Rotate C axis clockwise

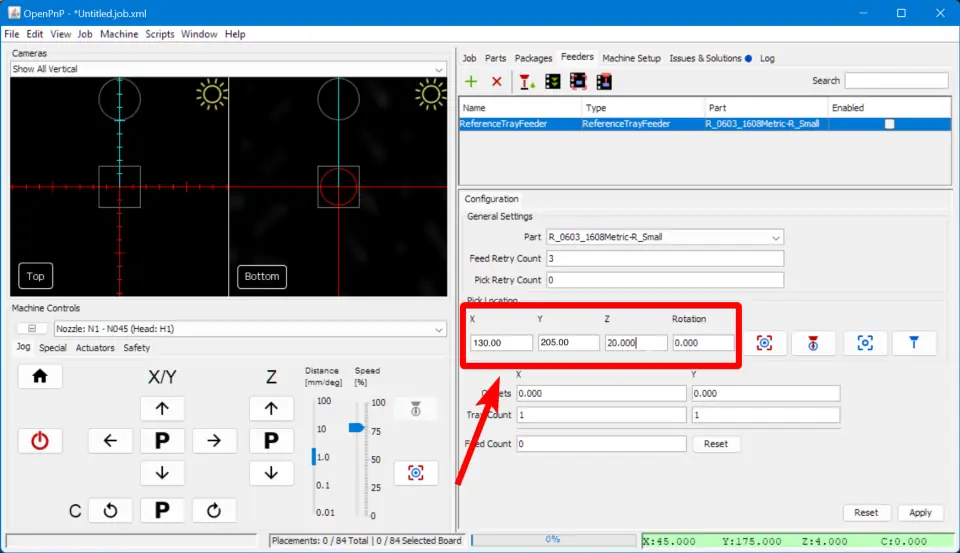pyautogui.click(x=214, y=511)
